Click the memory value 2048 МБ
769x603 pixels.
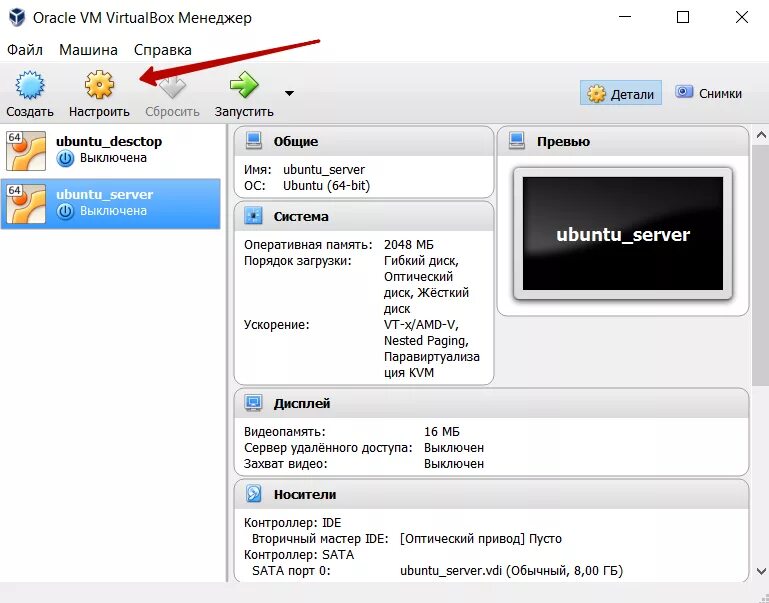point(409,245)
